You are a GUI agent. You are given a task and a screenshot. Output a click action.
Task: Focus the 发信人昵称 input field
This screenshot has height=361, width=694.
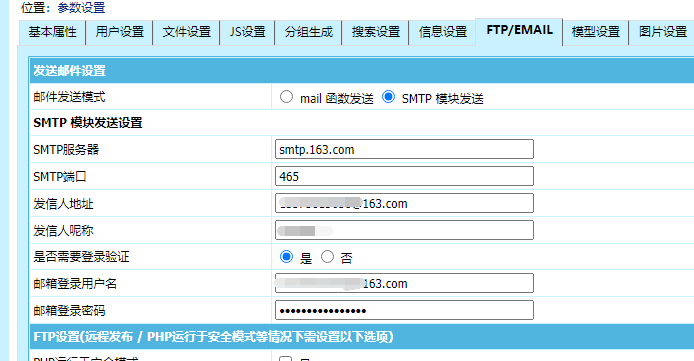click(404, 230)
